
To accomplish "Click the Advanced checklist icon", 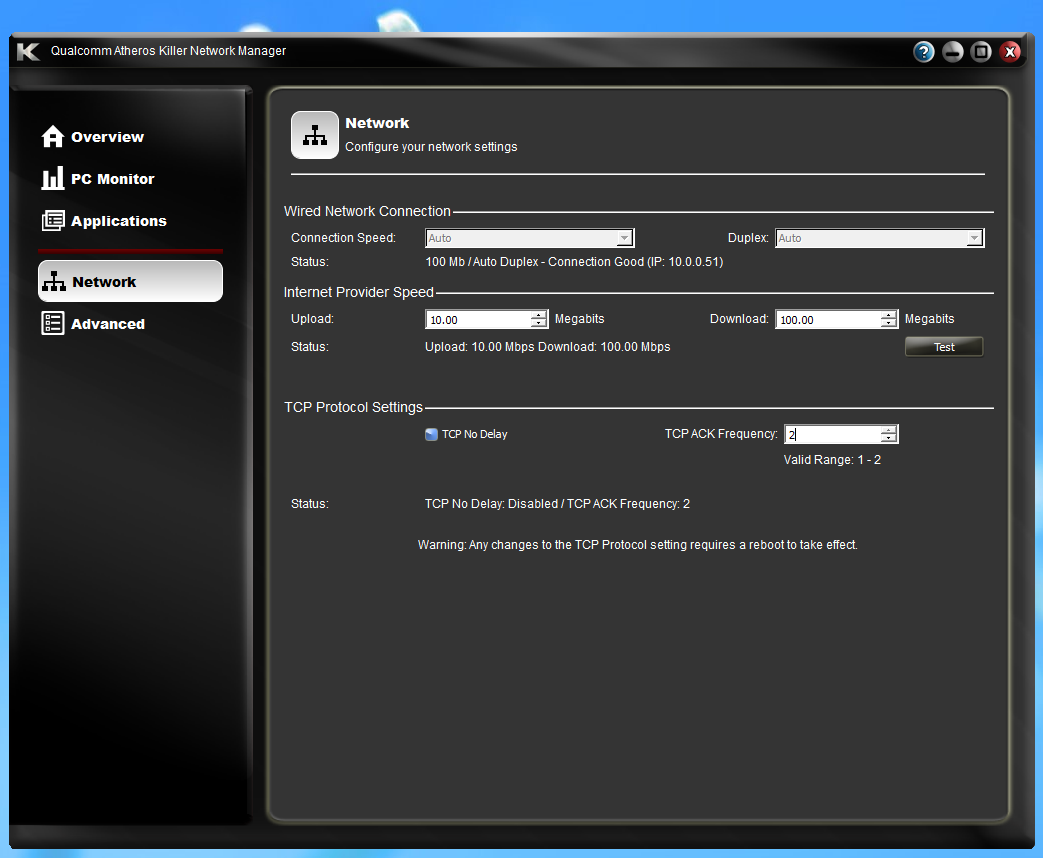I will [53, 323].
